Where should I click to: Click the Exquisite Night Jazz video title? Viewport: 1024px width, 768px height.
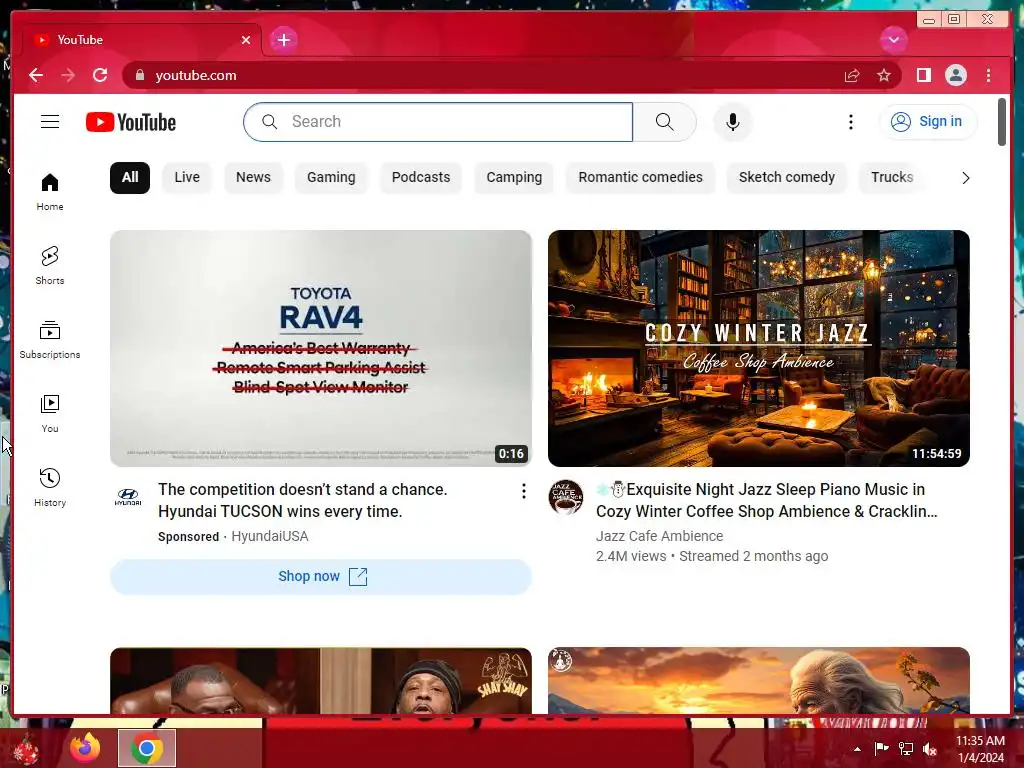tap(767, 500)
